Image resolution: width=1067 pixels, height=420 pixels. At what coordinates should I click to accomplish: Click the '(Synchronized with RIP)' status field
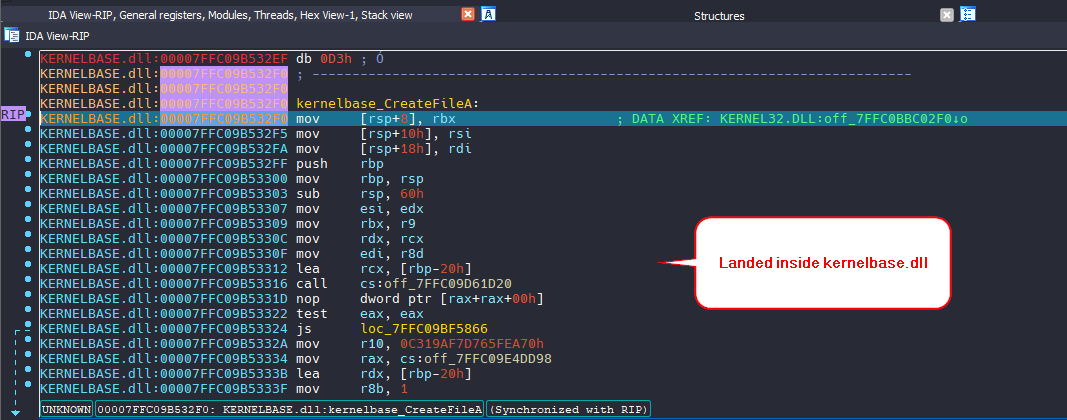point(570,409)
